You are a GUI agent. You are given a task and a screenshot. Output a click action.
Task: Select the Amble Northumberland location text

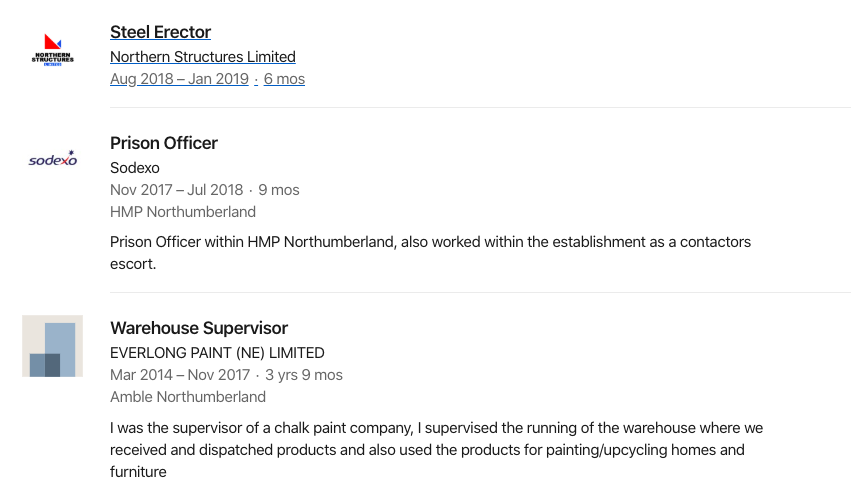[188, 397]
